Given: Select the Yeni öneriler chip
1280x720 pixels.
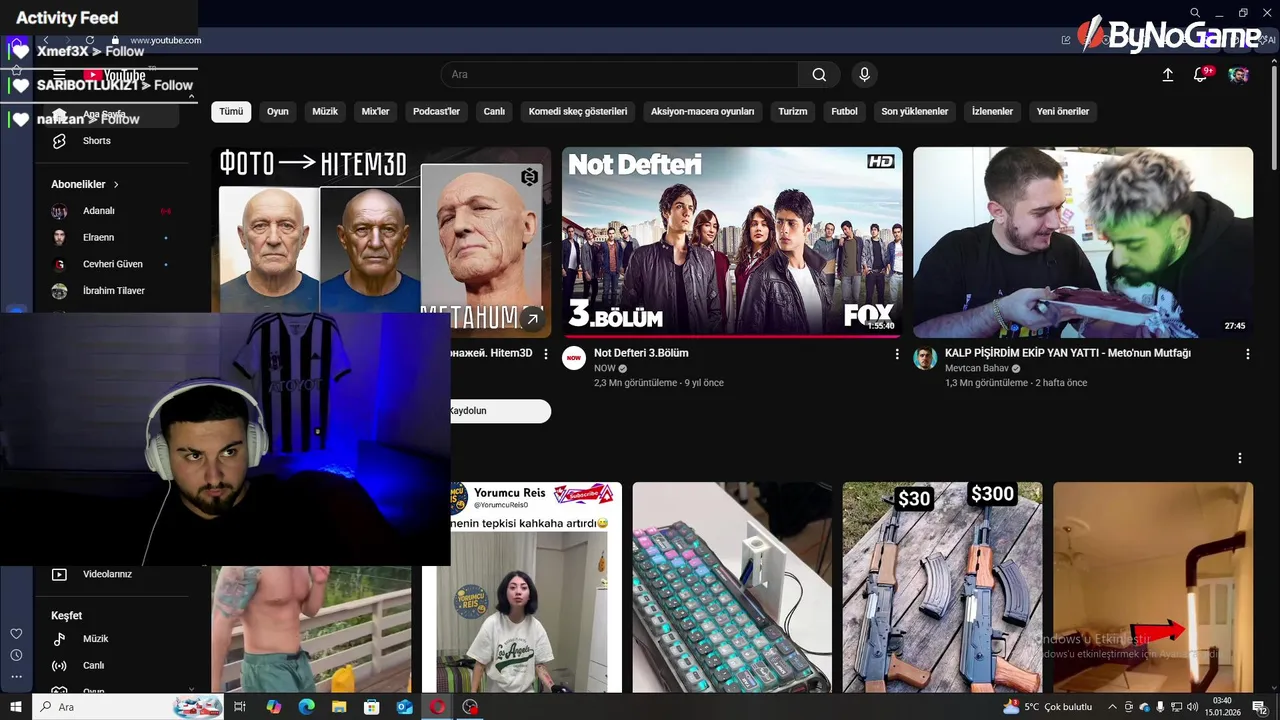Looking at the screenshot, I should (x=1063, y=112).
